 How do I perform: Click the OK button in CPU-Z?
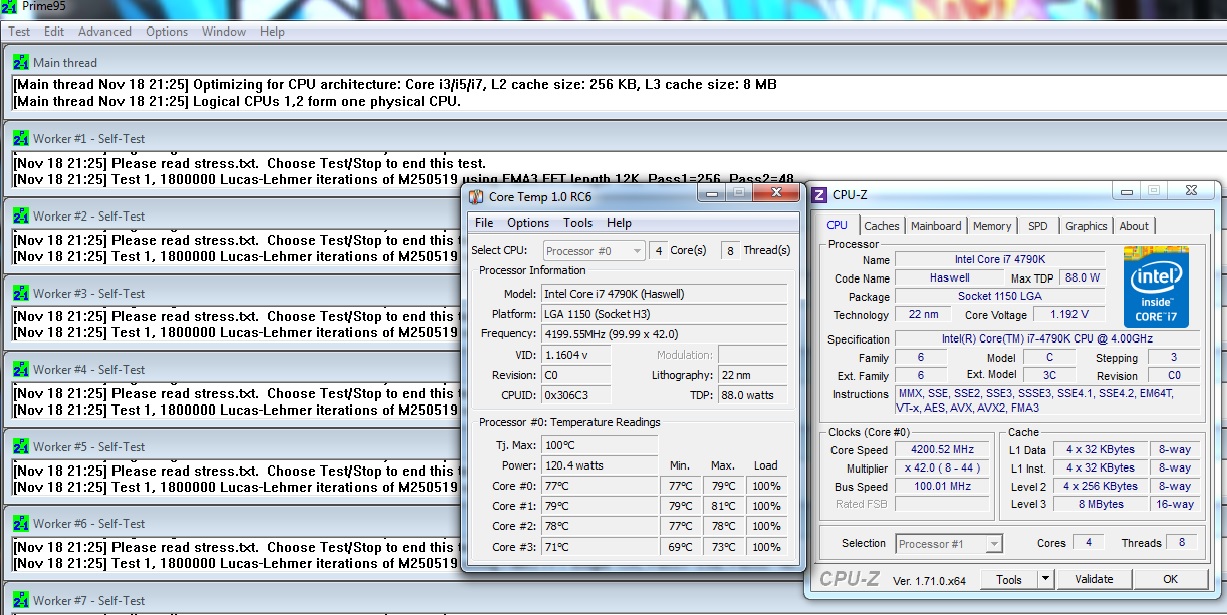(1170, 579)
